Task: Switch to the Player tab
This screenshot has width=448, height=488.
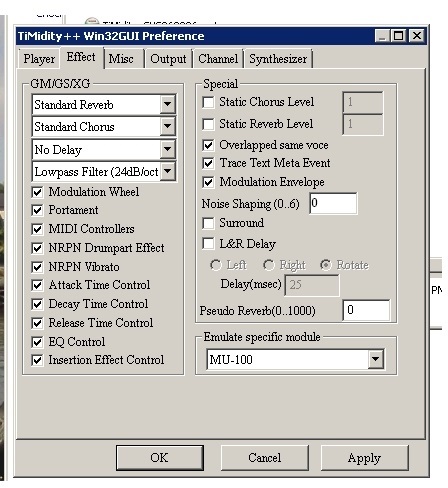Action: [x=39, y=59]
